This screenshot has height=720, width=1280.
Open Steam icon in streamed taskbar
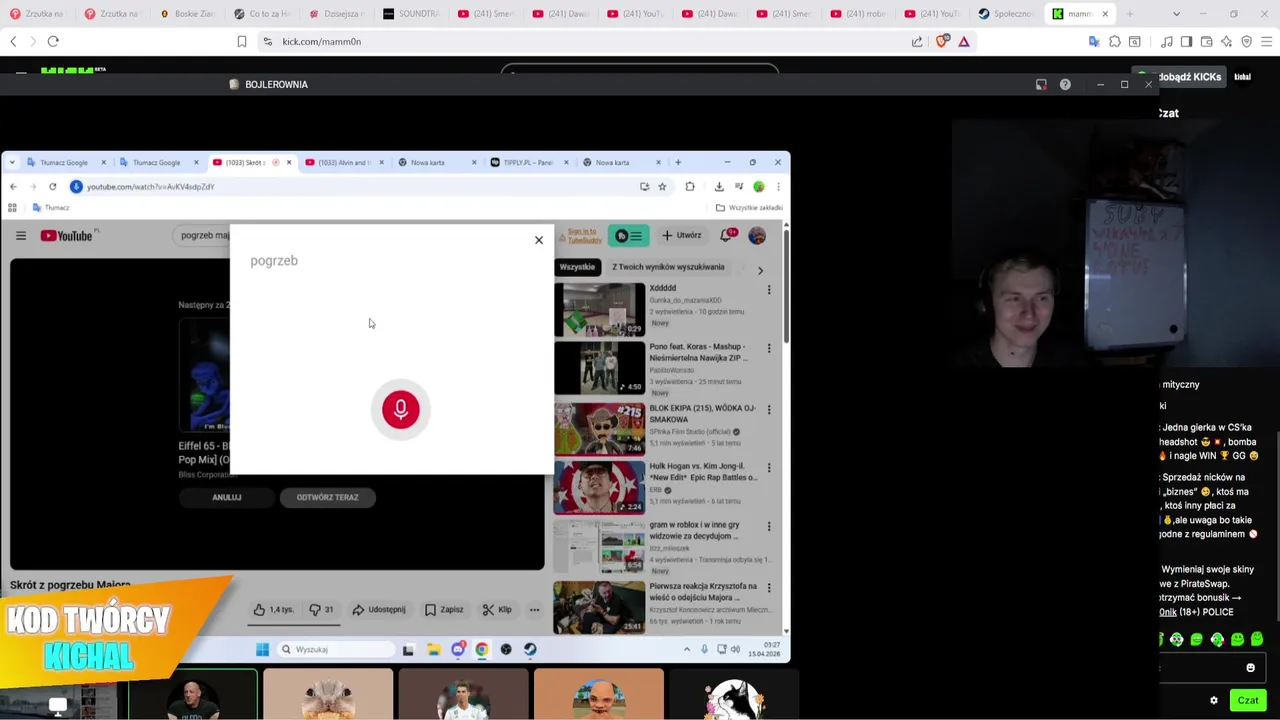[530, 650]
